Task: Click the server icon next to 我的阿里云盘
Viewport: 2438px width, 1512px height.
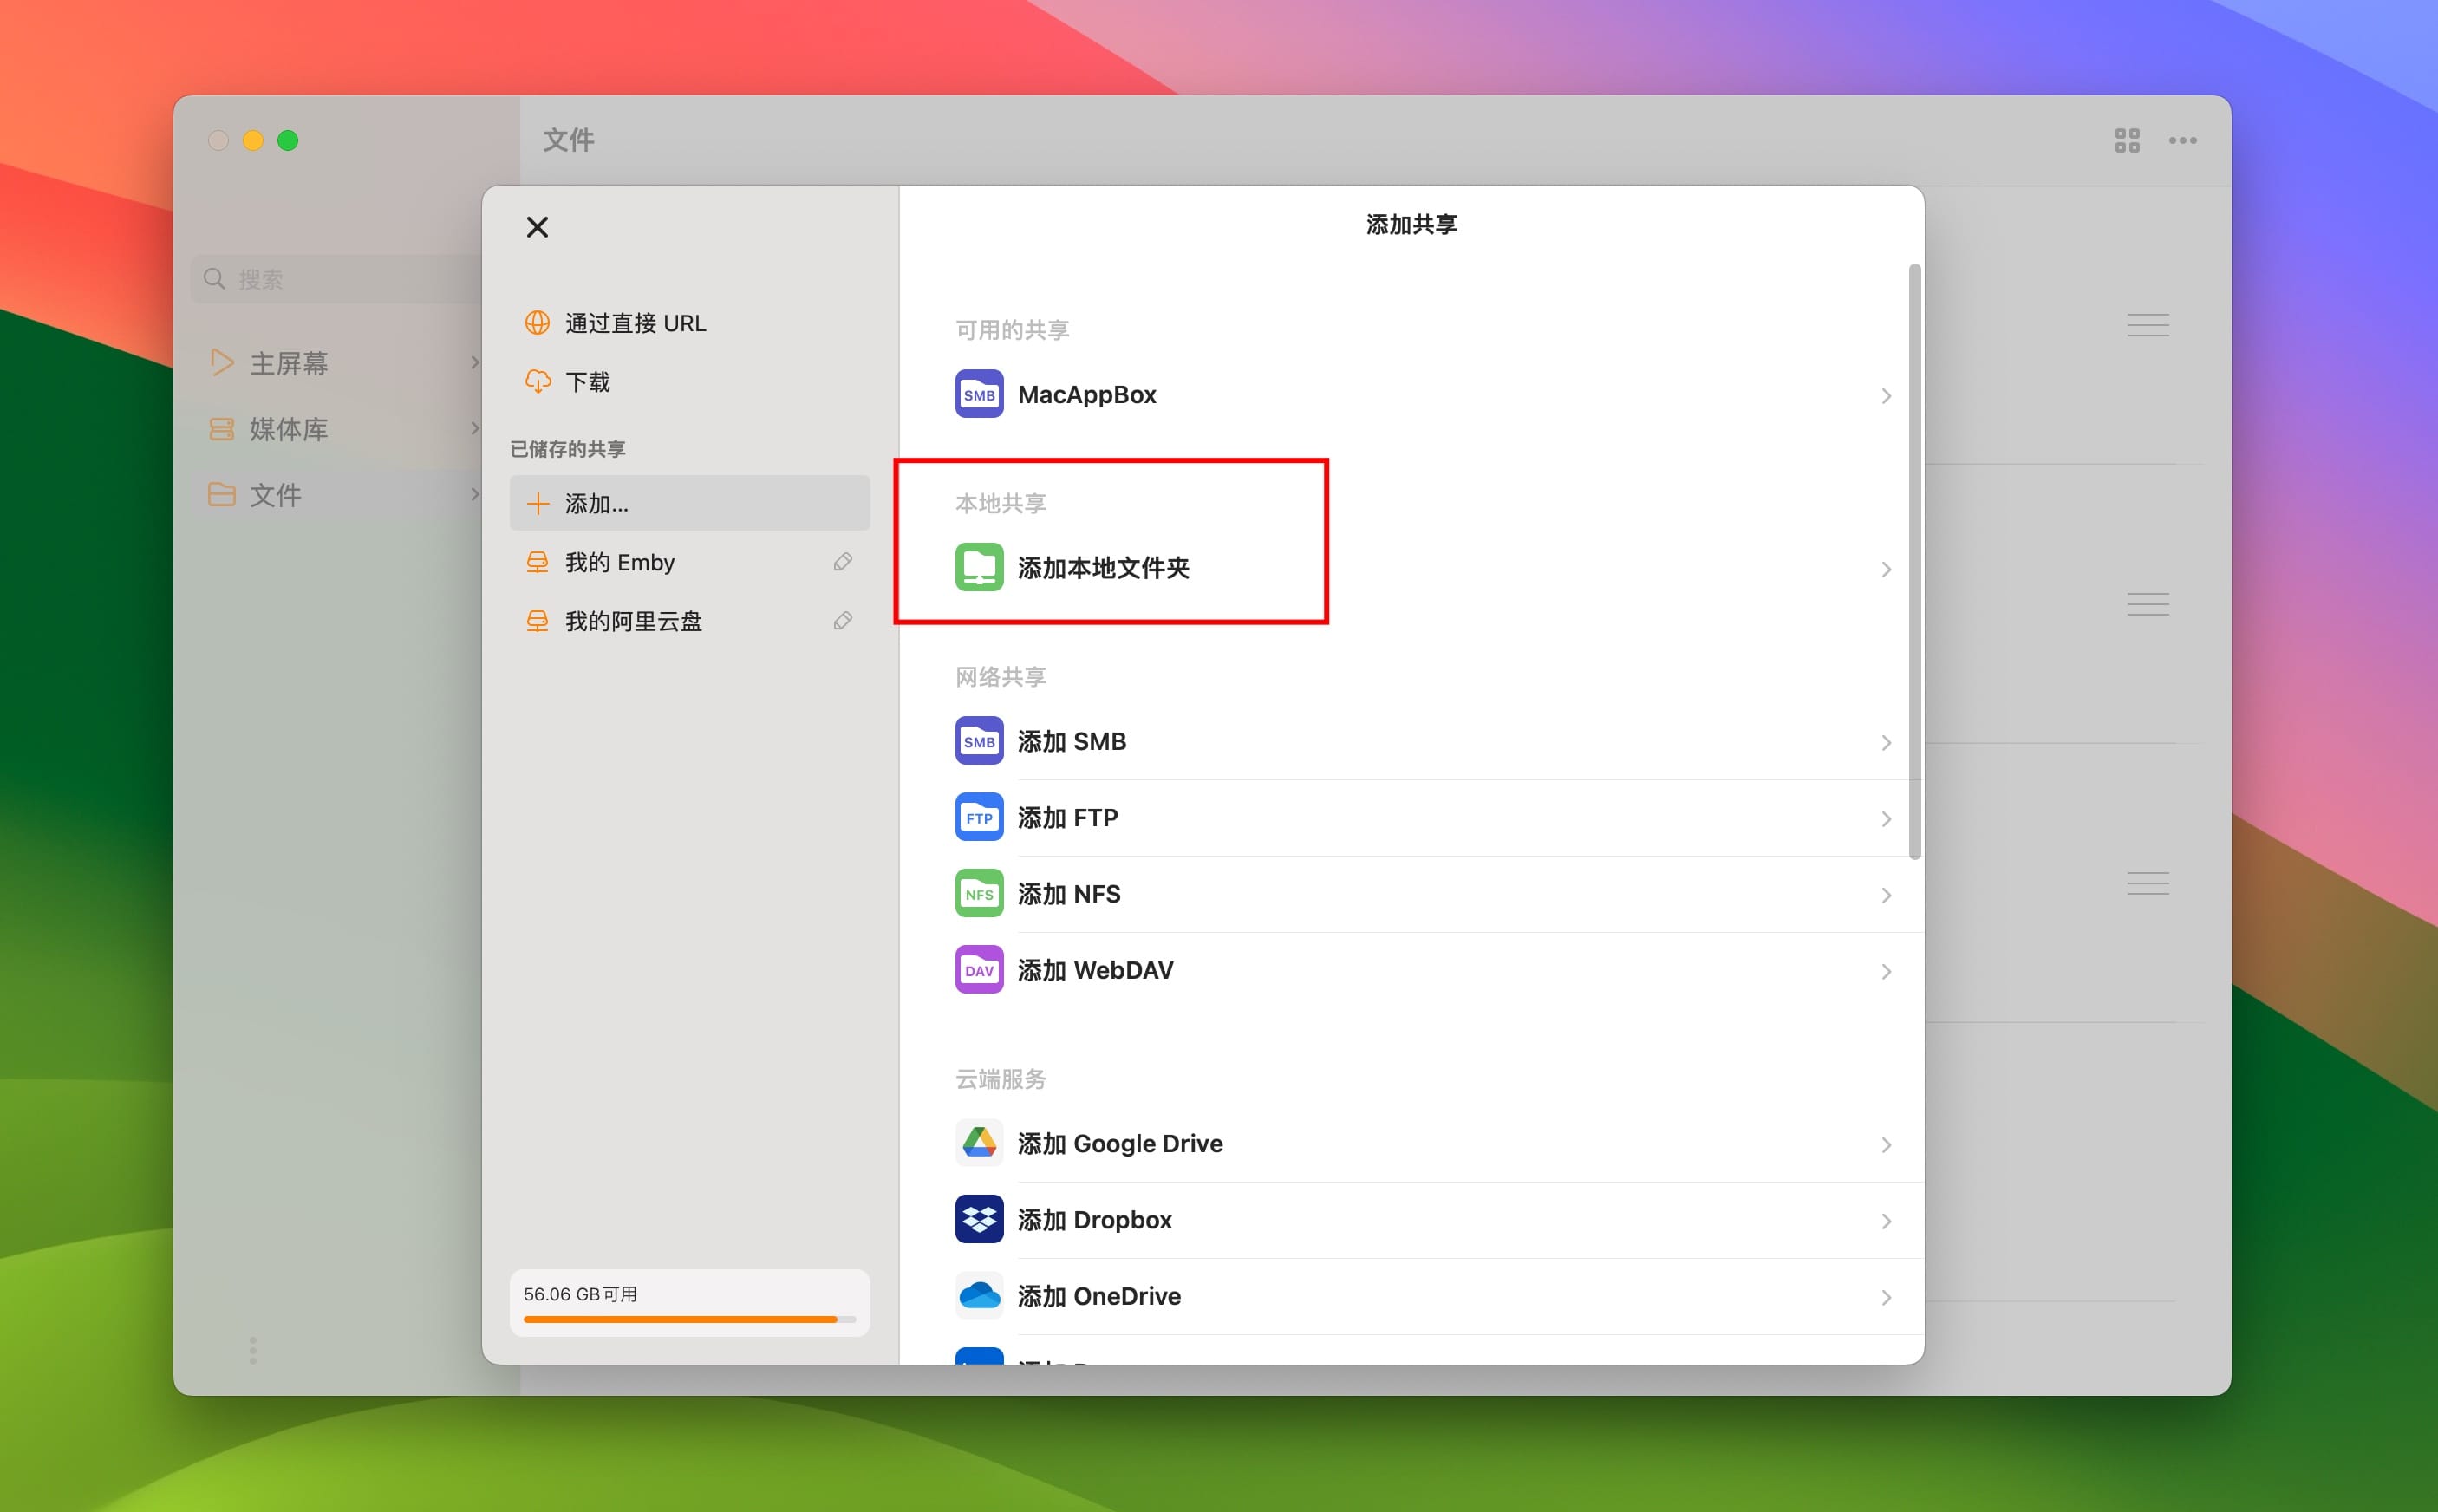Action: (537, 621)
